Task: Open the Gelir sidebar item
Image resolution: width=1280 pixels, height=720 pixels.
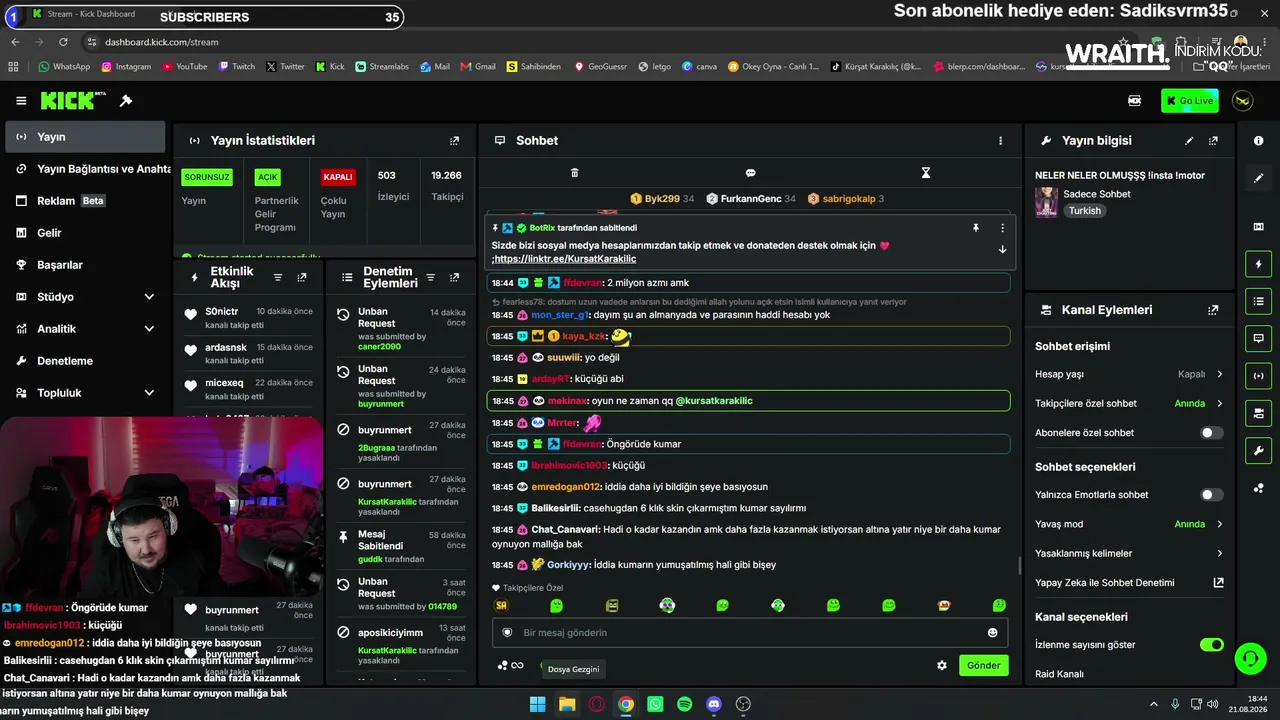Action: coord(85,233)
